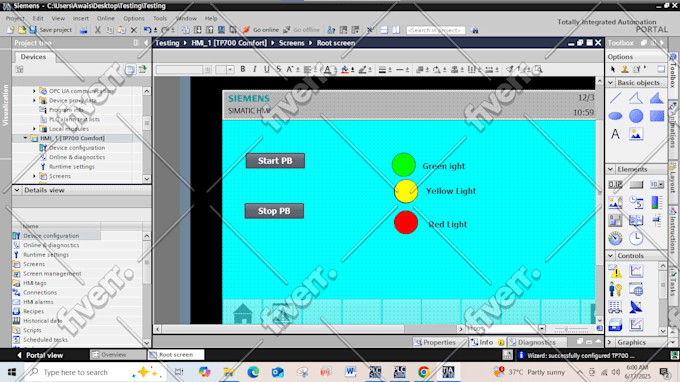Switch to Portal view
The image size is (680, 382).
tap(40, 355)
